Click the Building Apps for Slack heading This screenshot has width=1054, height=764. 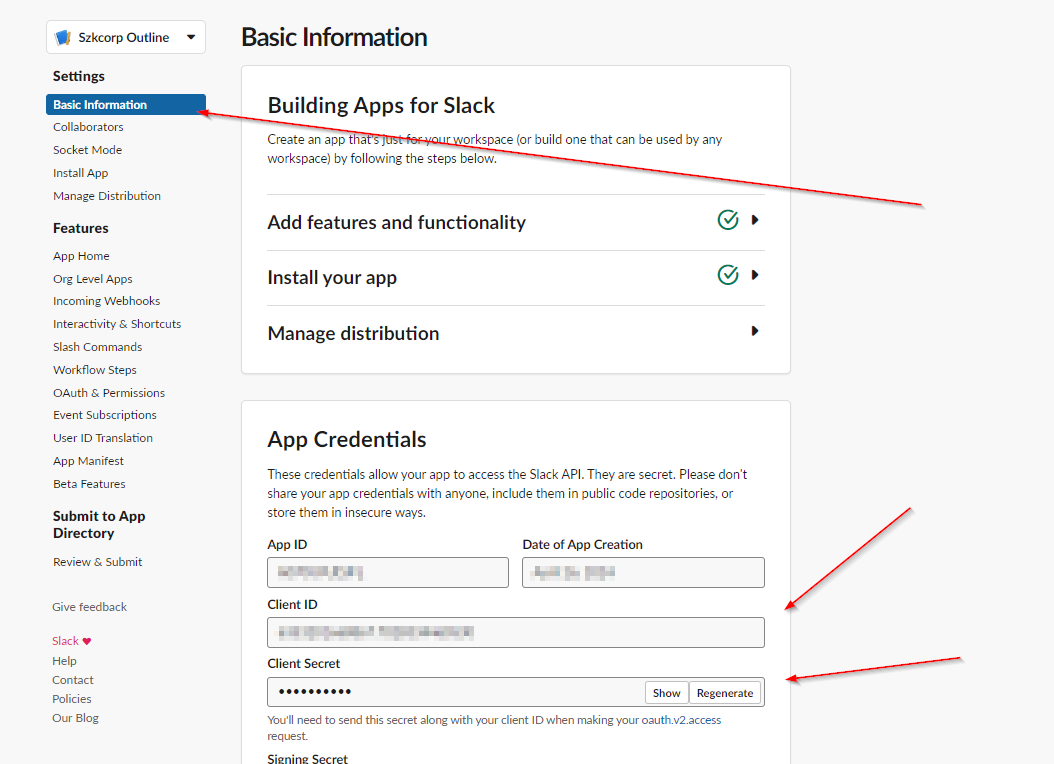pos(381,105)
